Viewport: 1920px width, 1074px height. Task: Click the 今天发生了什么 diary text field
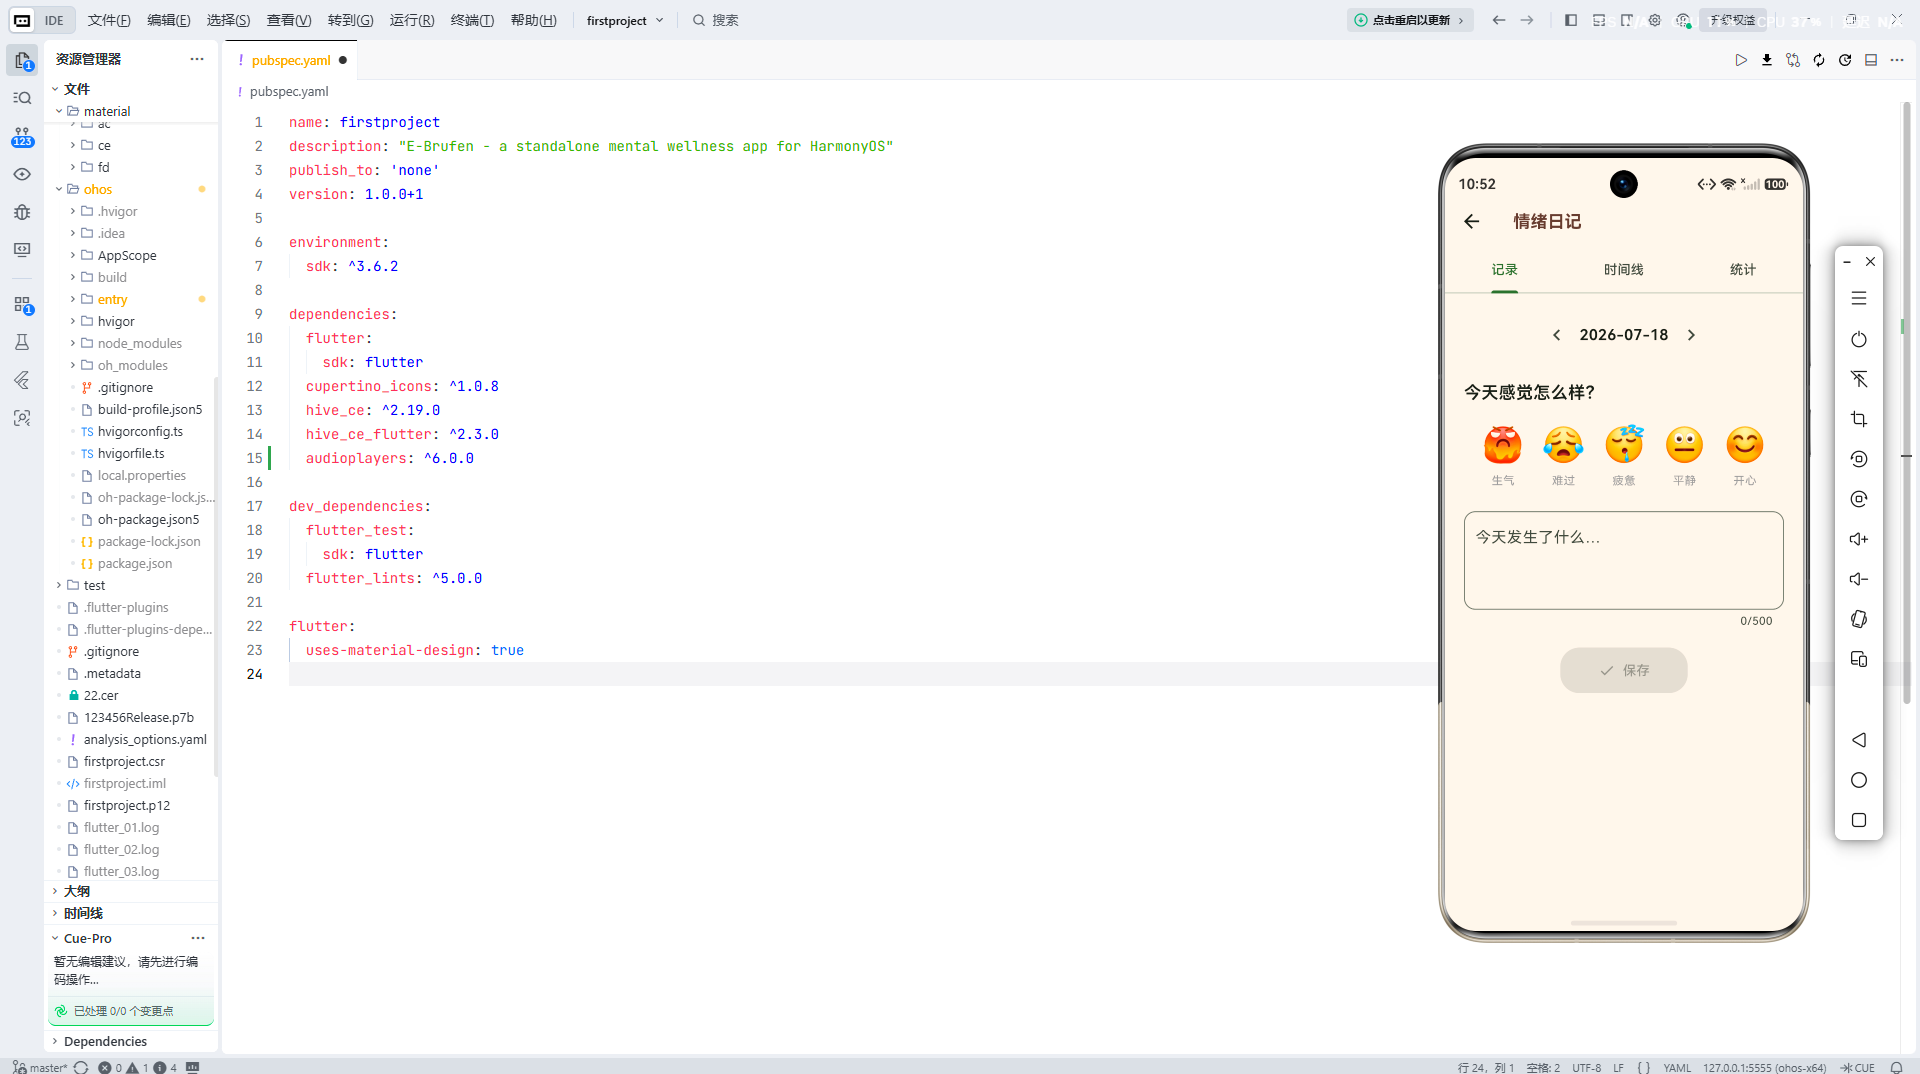tap(1624, 560)
